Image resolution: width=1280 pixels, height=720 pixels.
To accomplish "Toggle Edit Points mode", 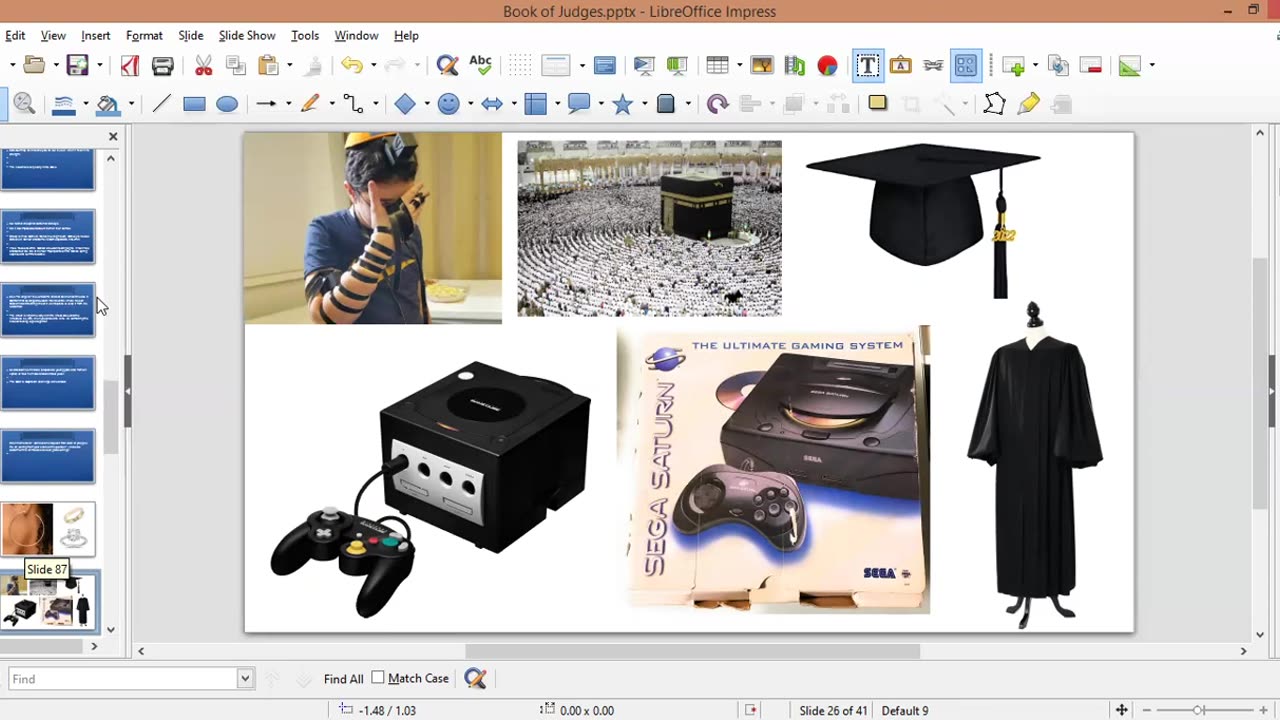I will (994, 103).
